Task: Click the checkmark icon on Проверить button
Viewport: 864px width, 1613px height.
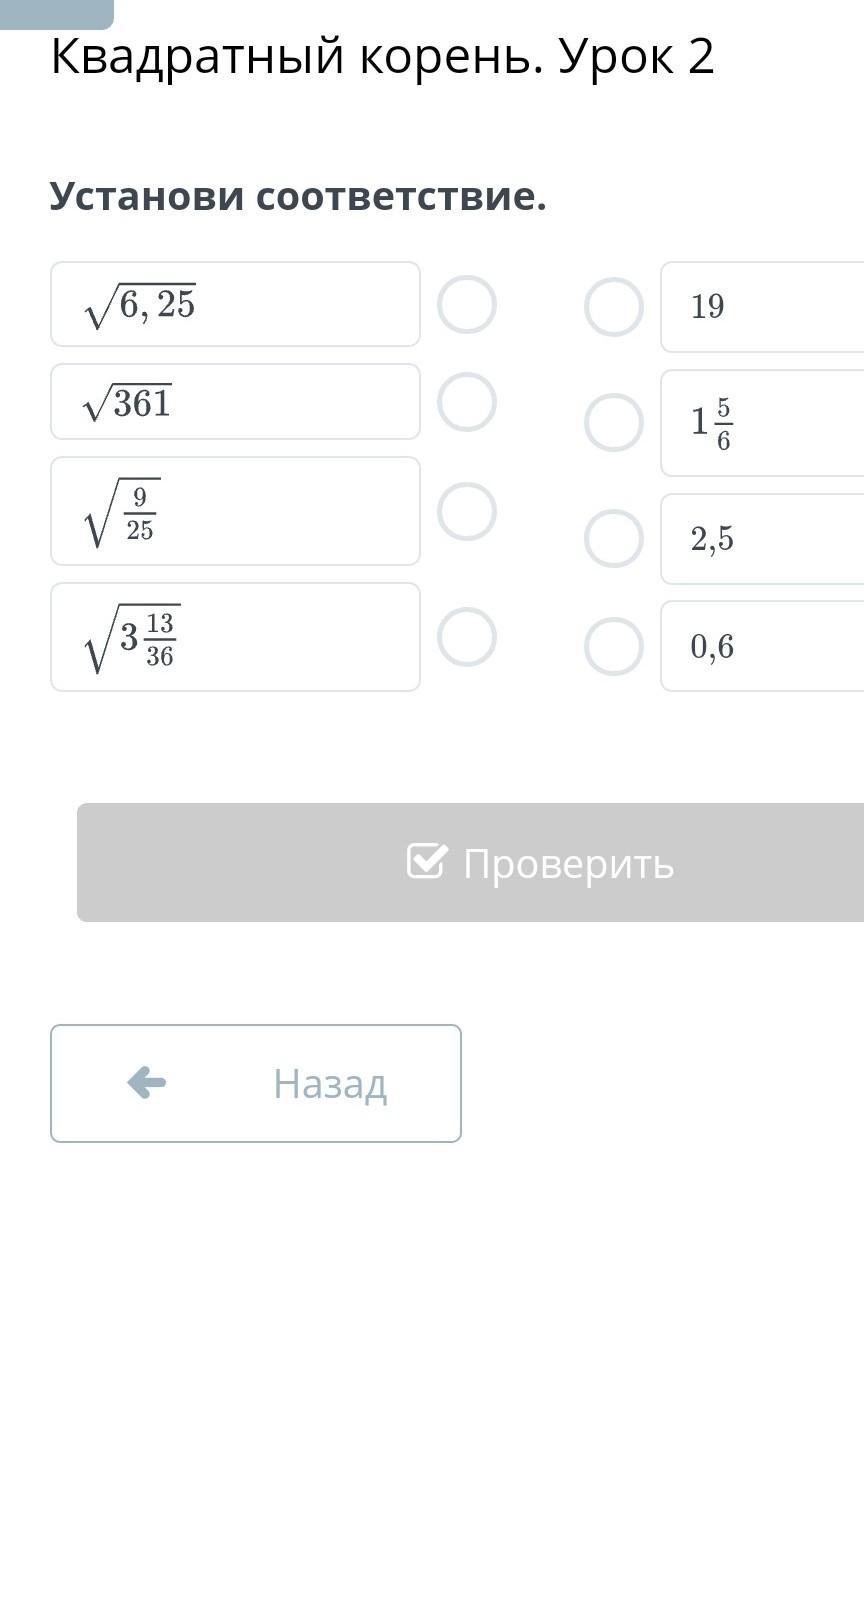Action: [427, 861]
